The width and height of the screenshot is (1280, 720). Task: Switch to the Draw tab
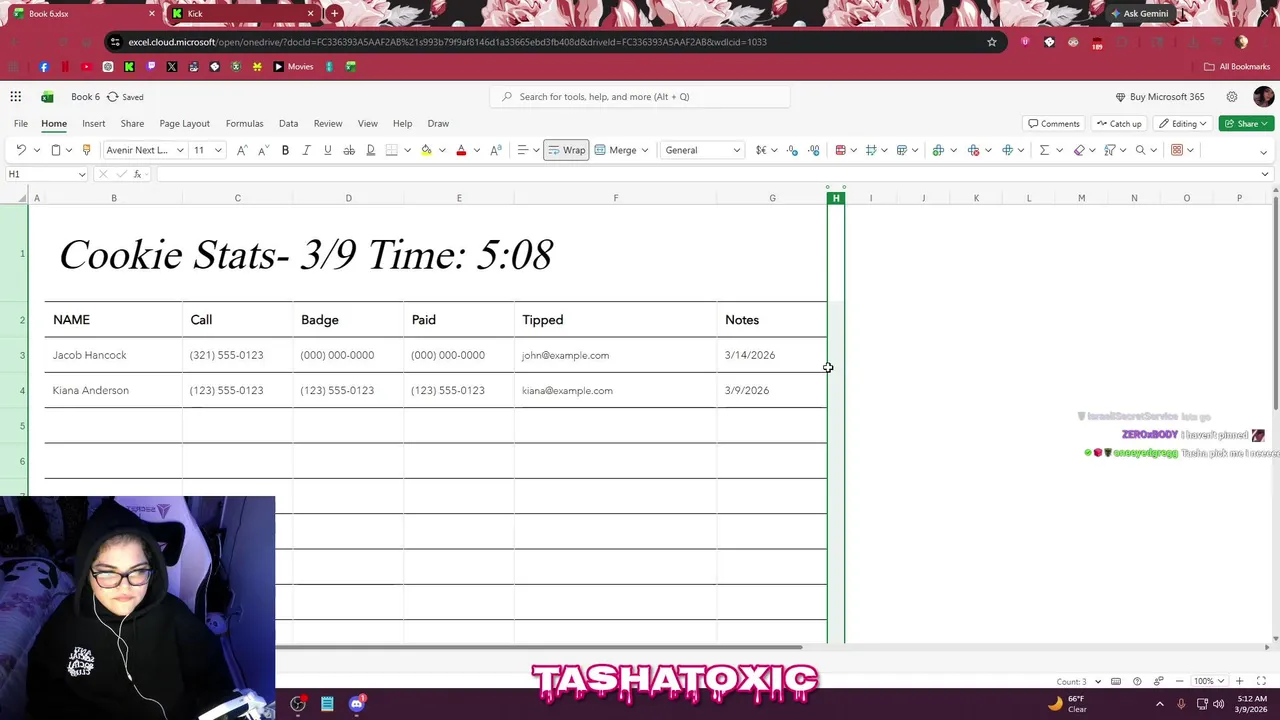438,124
